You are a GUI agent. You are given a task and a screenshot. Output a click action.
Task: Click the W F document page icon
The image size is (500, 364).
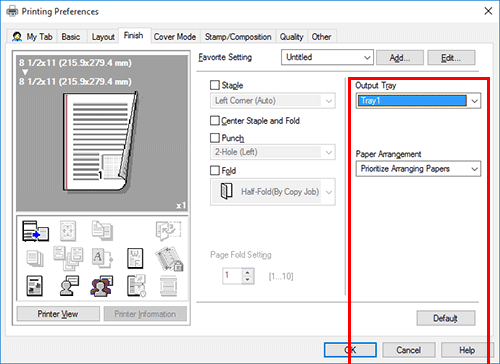(135, 258)
